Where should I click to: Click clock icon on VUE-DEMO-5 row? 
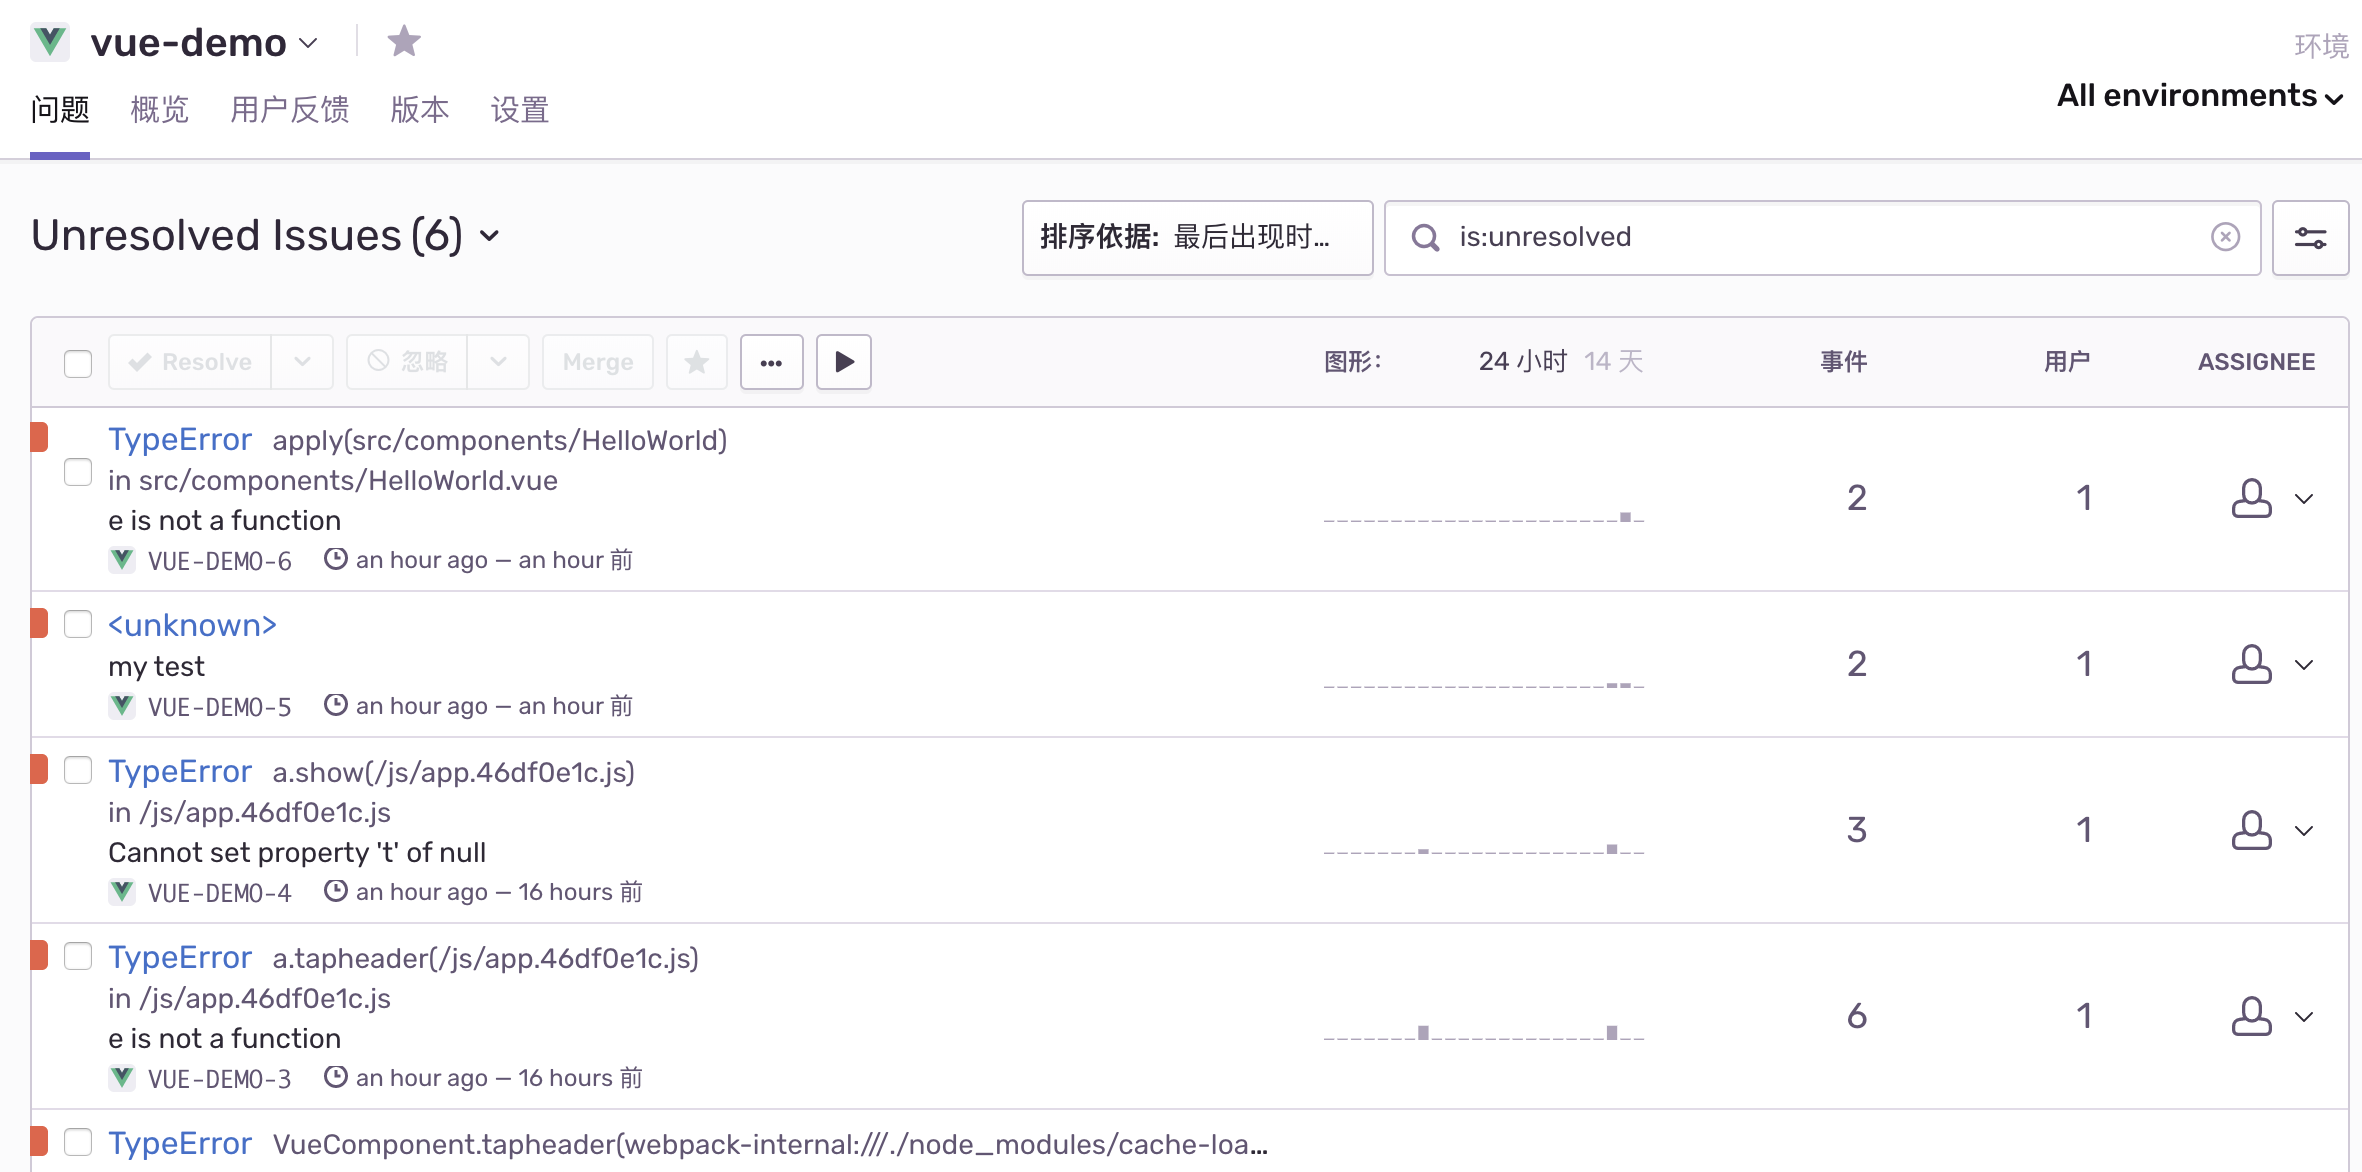click(336, 705)
